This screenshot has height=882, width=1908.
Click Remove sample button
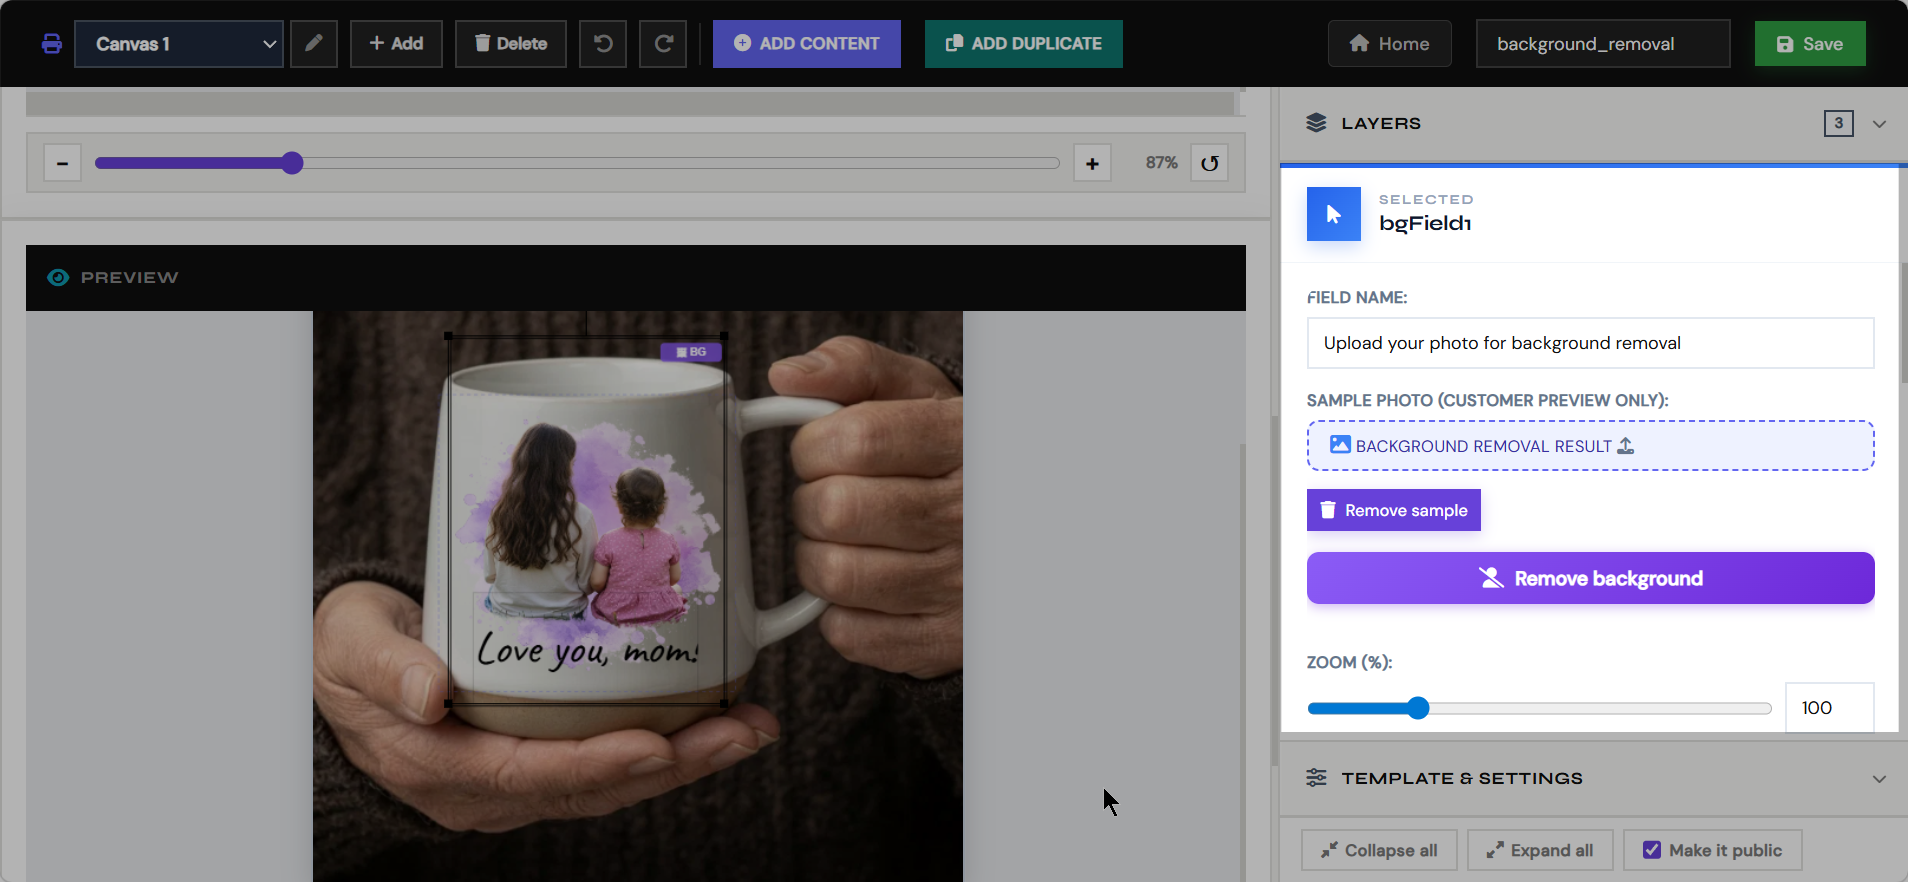pos(1393,510)
